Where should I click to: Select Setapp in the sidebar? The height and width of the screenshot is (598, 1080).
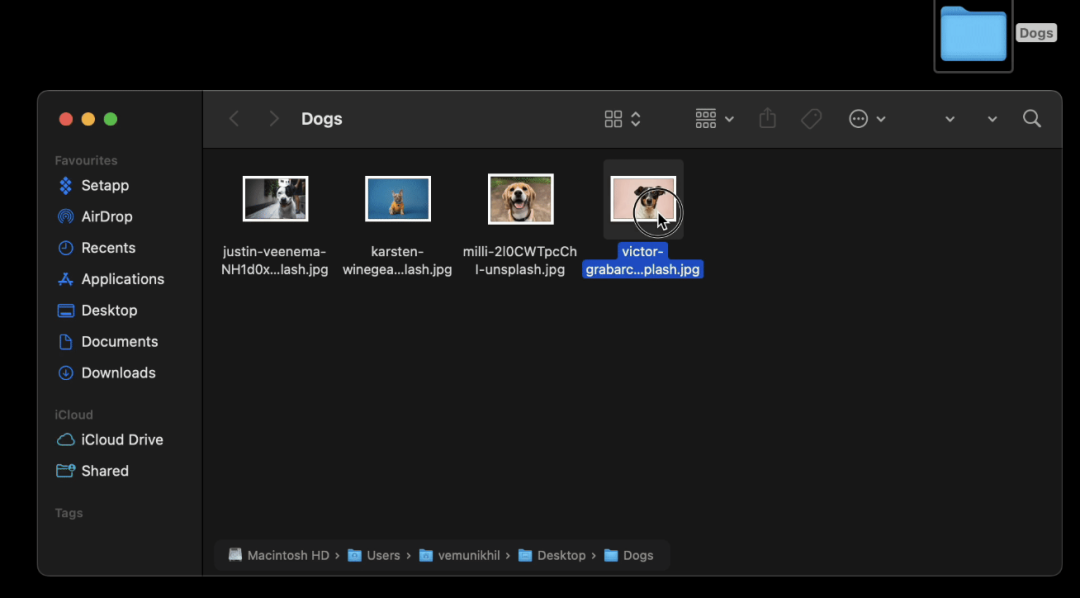103,185
